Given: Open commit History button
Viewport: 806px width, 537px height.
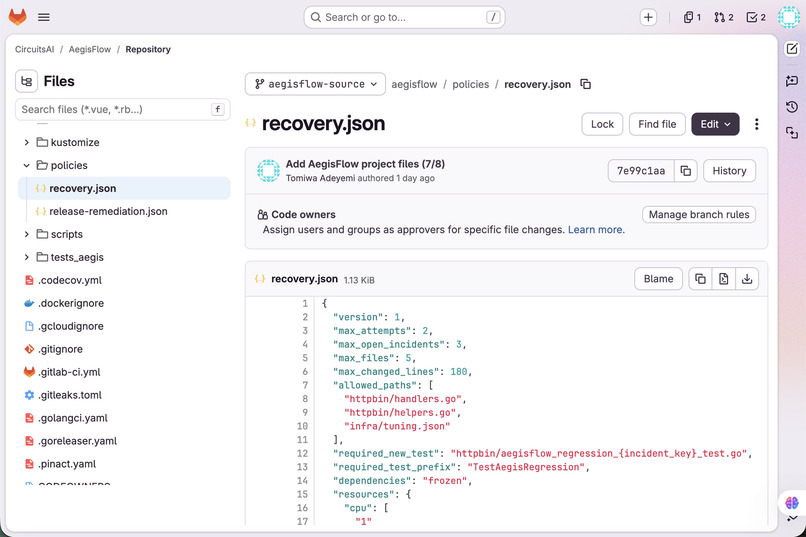Looking at the screenshot, I should (729, 171).
